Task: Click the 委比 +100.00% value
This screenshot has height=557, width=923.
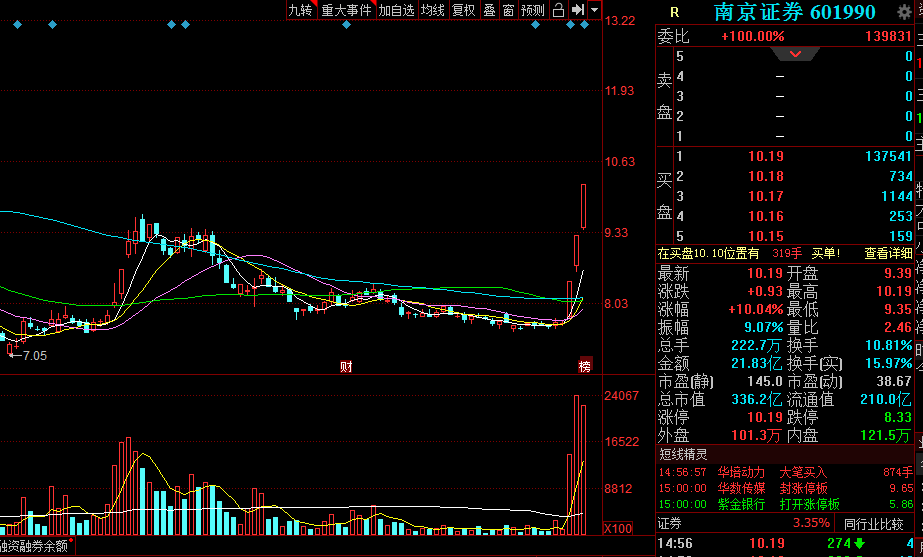Action: tap(753, 37)
